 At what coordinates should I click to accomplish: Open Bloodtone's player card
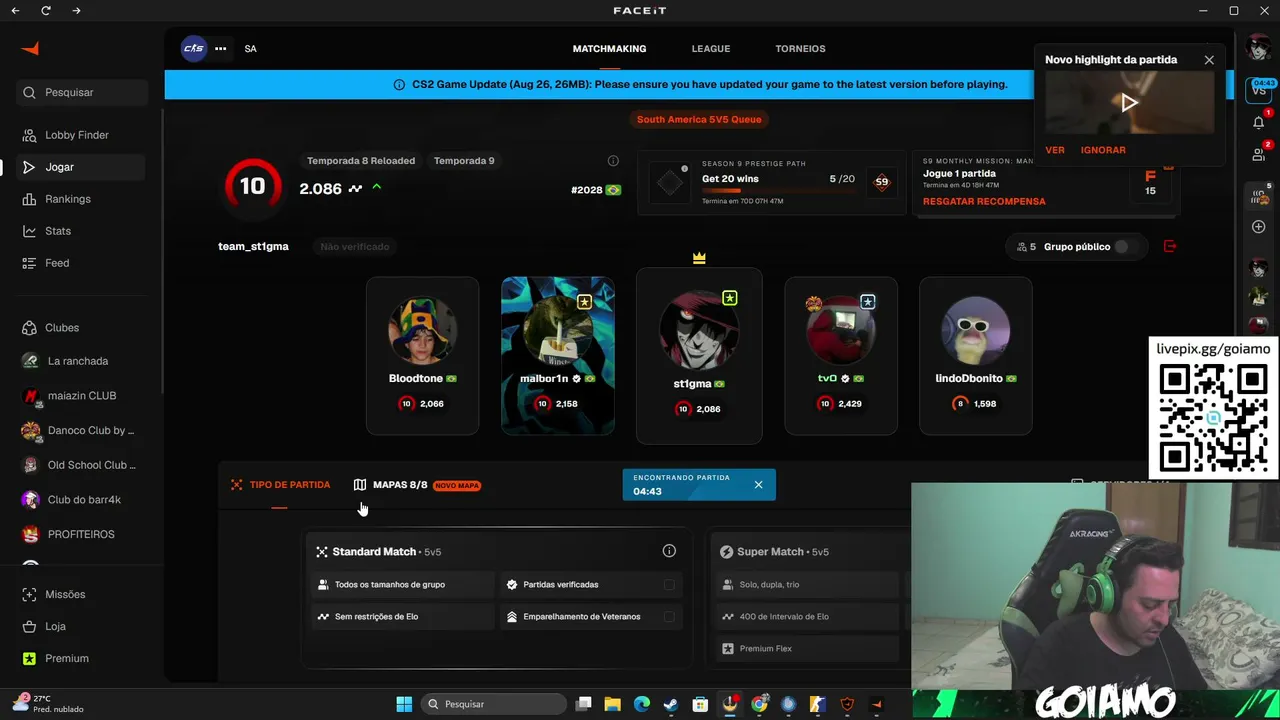(422, 356)
